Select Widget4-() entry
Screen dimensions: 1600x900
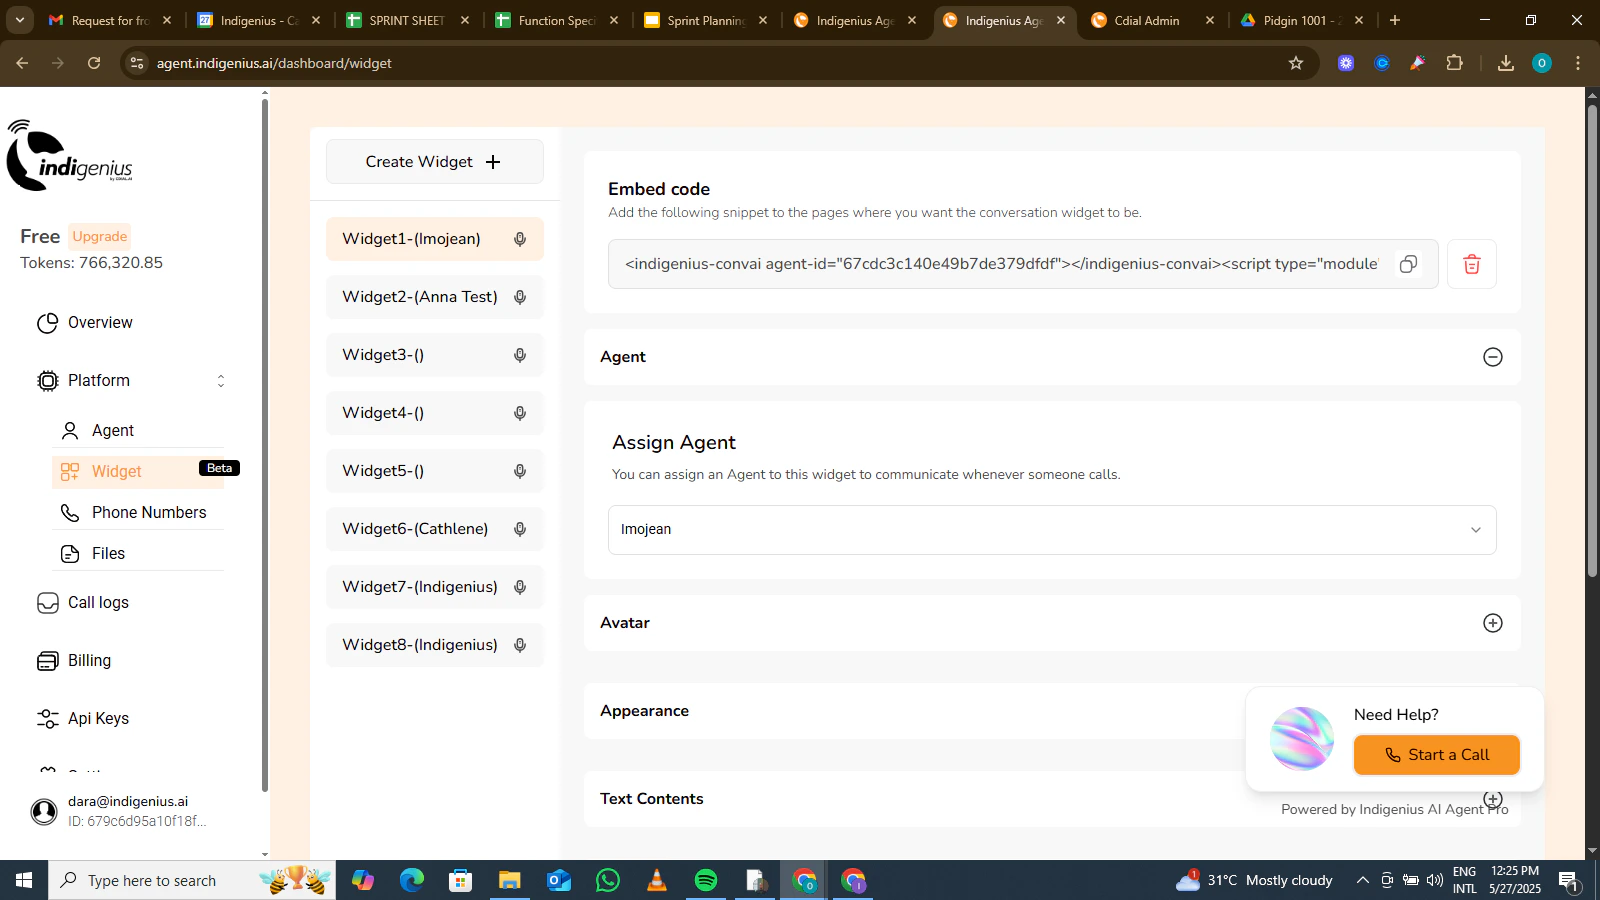point(434,413)
